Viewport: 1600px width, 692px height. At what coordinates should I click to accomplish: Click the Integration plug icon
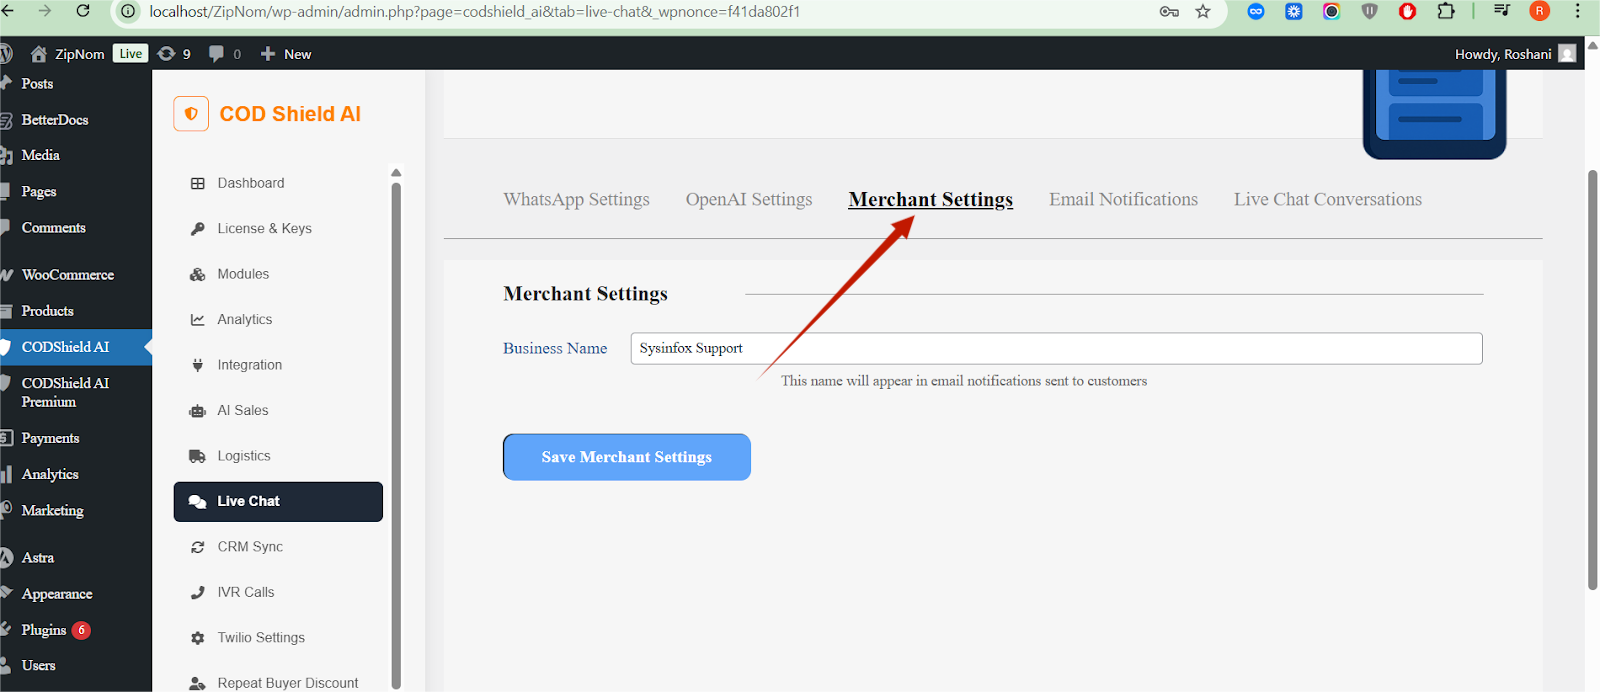pos(198,365)
